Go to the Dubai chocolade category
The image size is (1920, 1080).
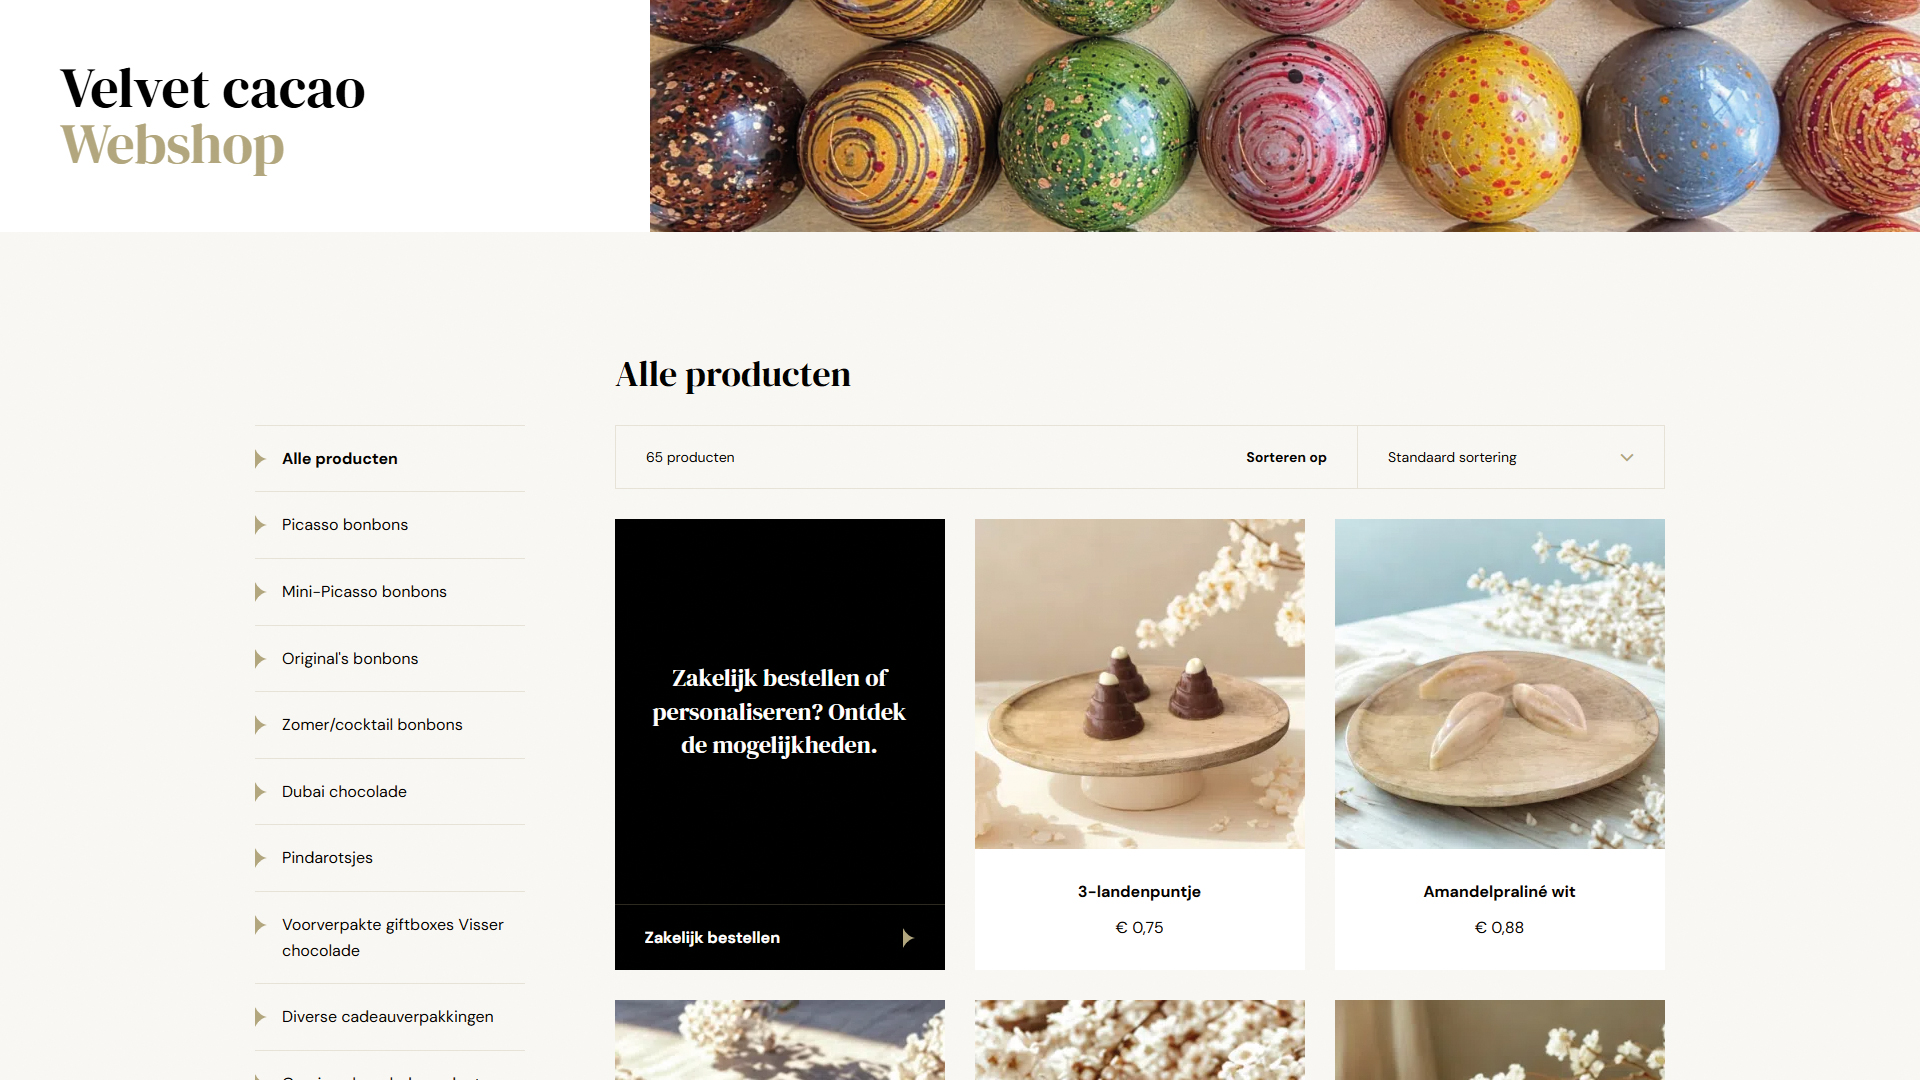(344, 792)
